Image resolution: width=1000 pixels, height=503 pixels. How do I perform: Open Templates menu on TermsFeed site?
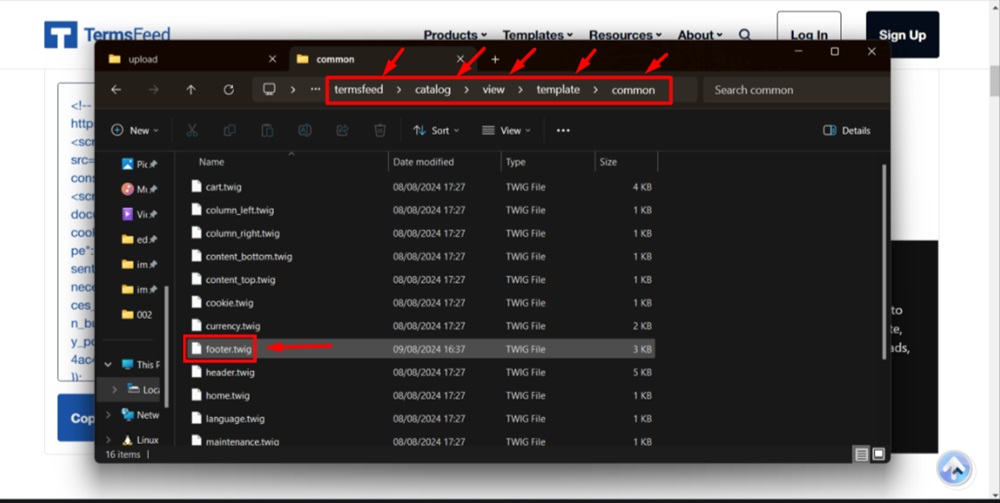(x=537, y=34)
